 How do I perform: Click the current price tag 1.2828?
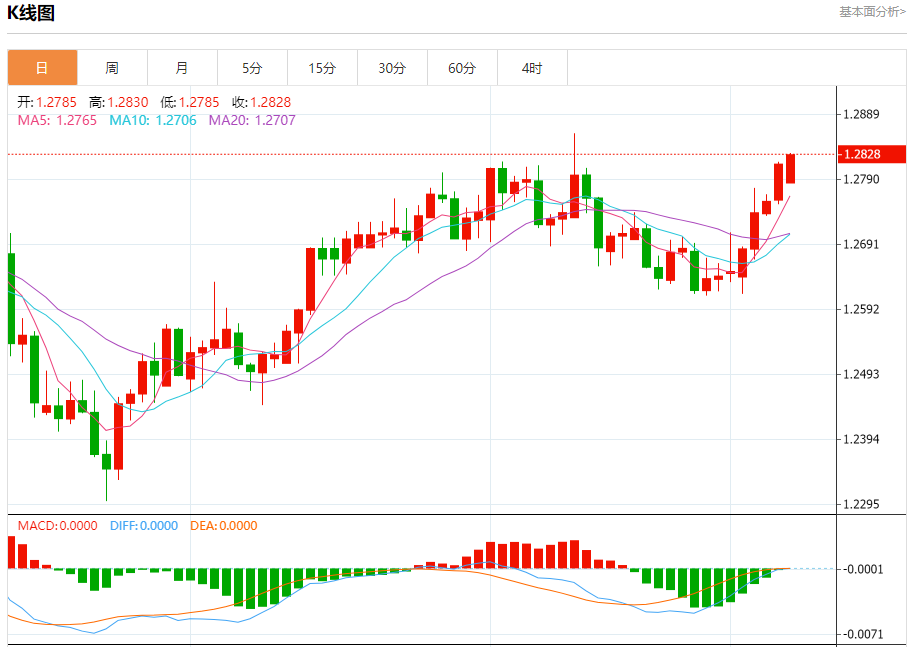coord(872,154)
